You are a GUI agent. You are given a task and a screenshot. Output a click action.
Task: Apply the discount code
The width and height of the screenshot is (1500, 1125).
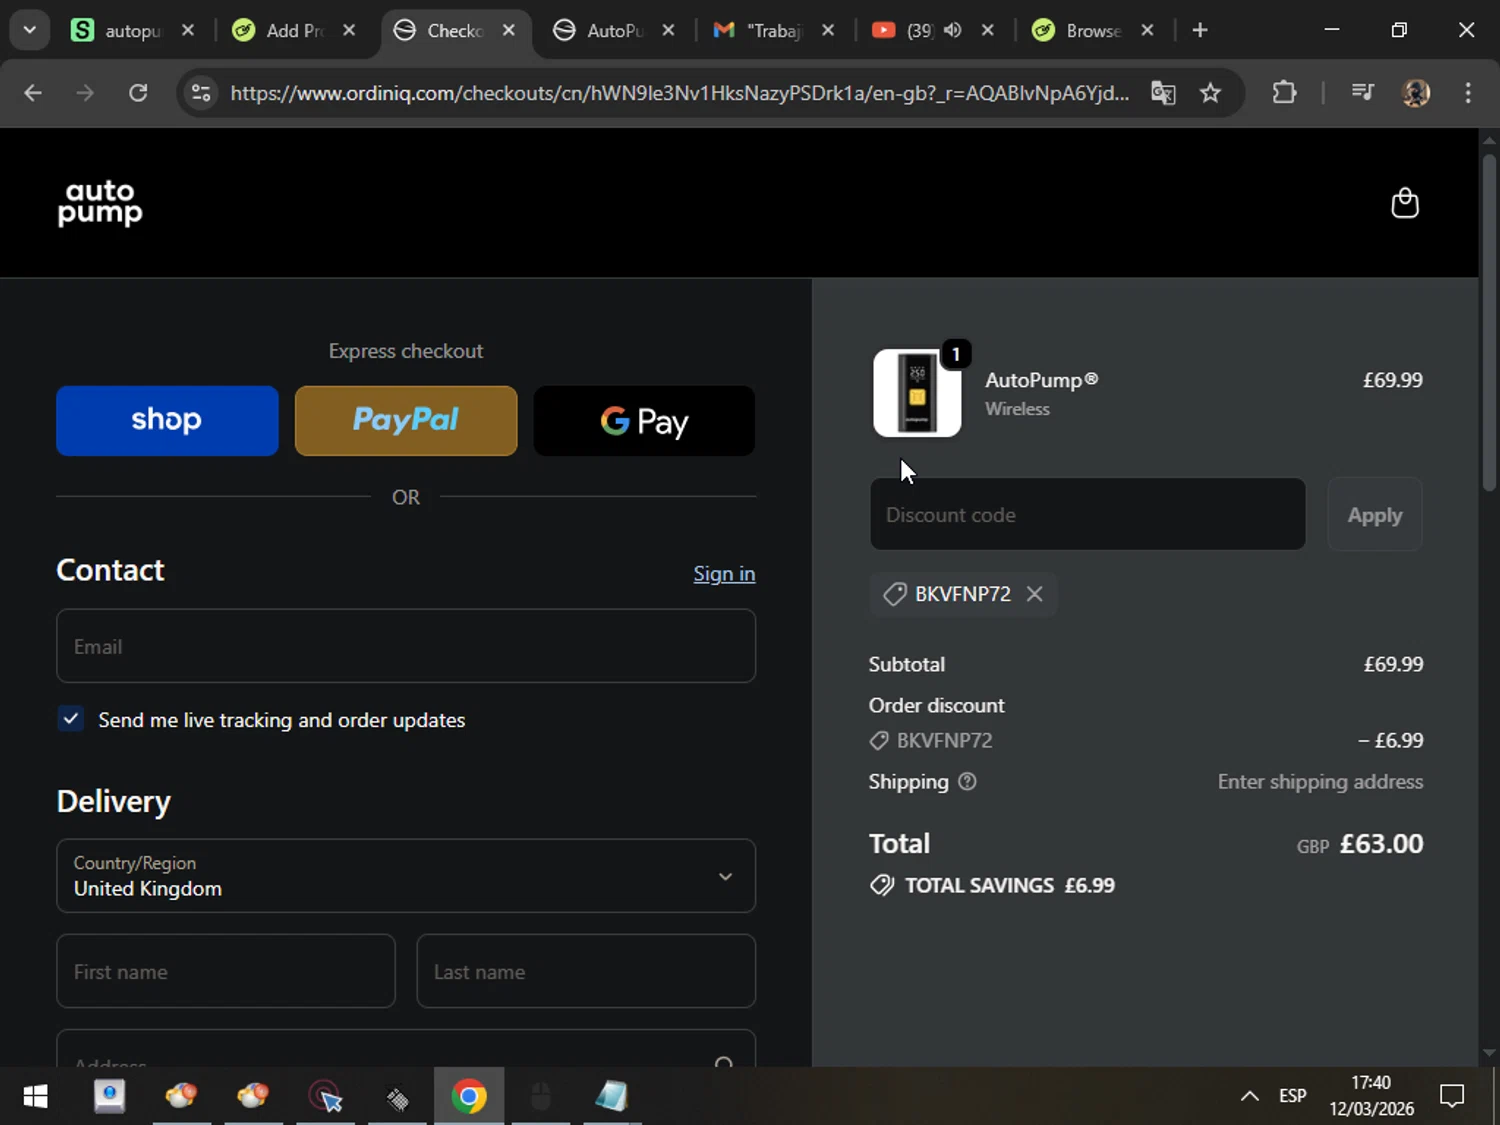[x=1375, y=515]
